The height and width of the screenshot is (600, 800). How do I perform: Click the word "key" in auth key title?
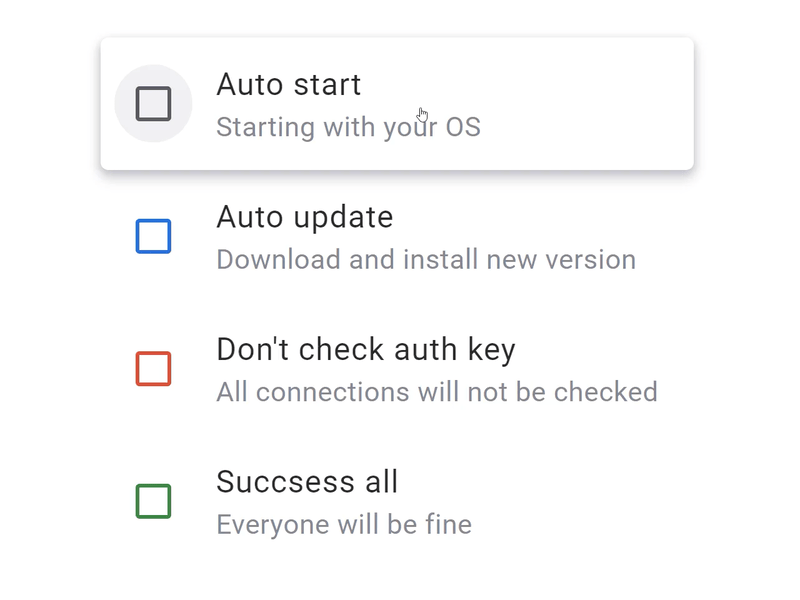[492, 351]
